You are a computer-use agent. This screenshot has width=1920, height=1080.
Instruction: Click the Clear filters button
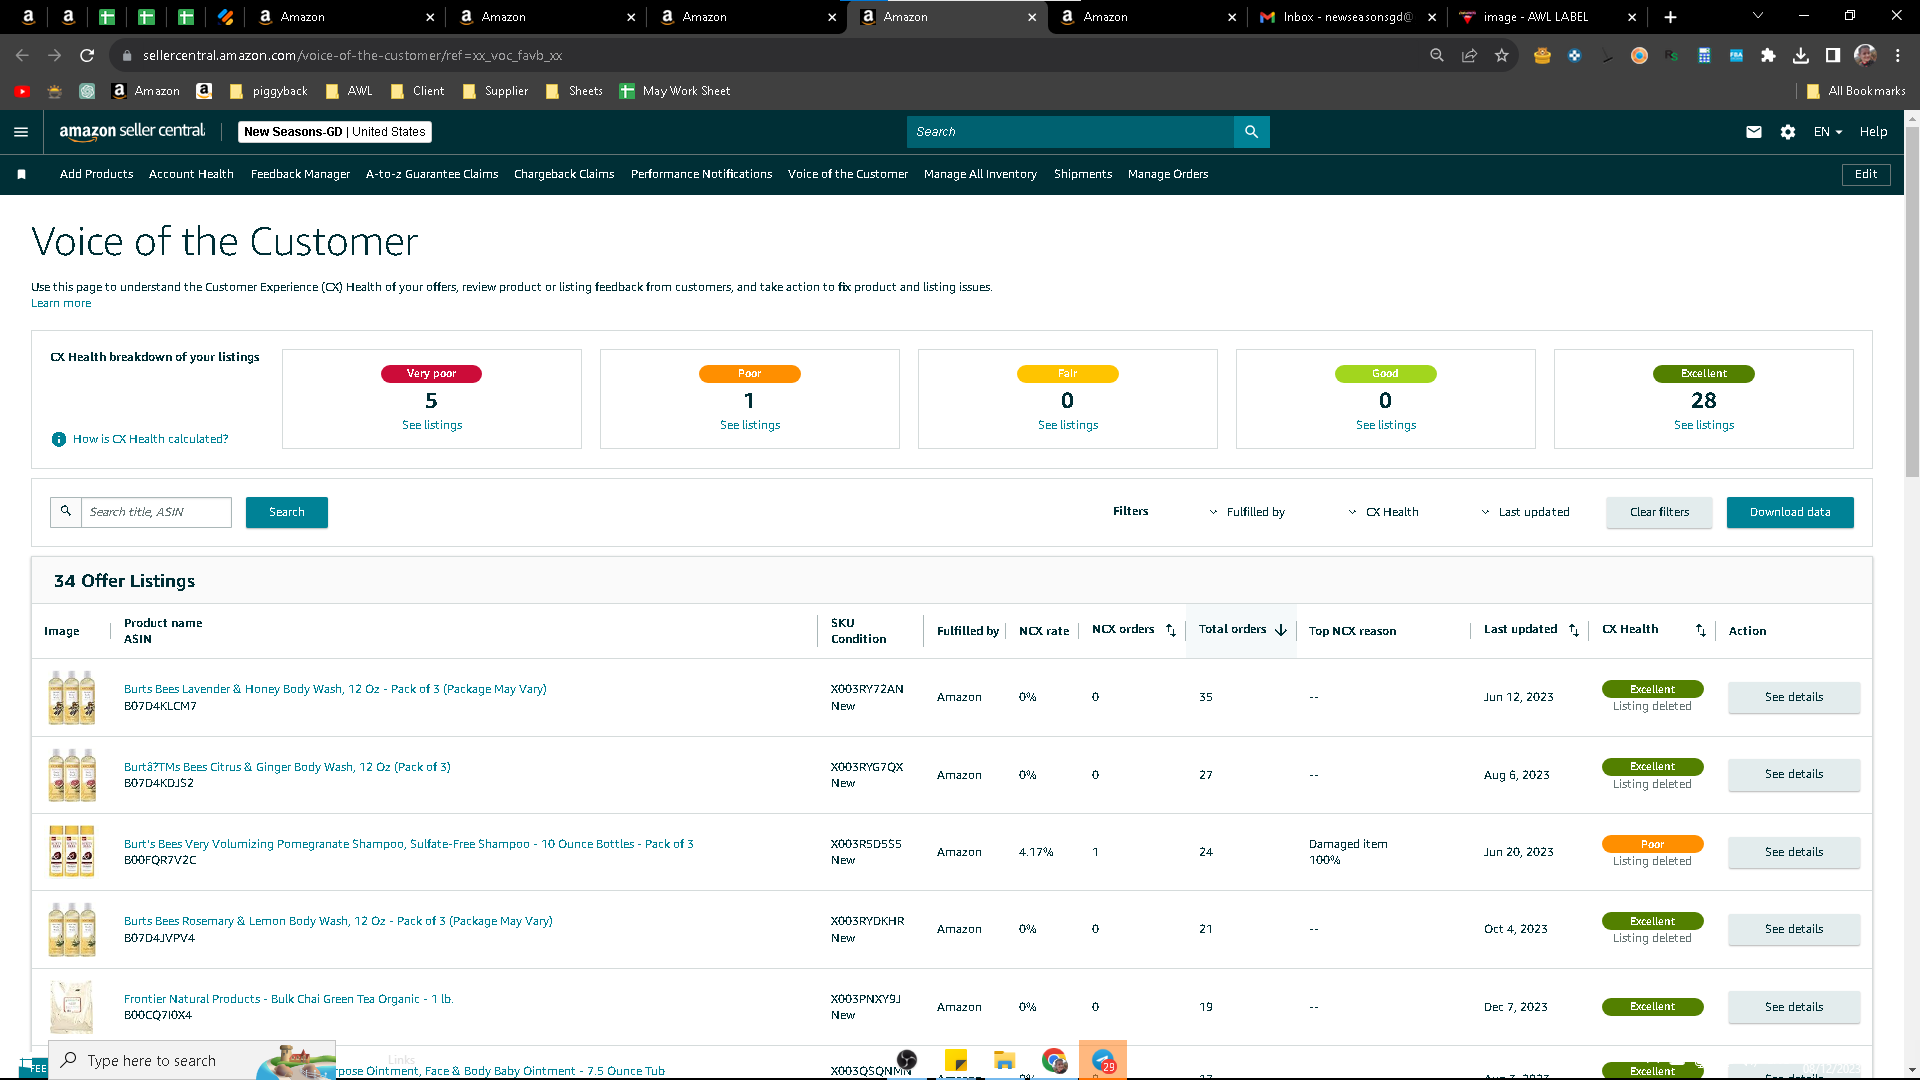pos(1659,512)
